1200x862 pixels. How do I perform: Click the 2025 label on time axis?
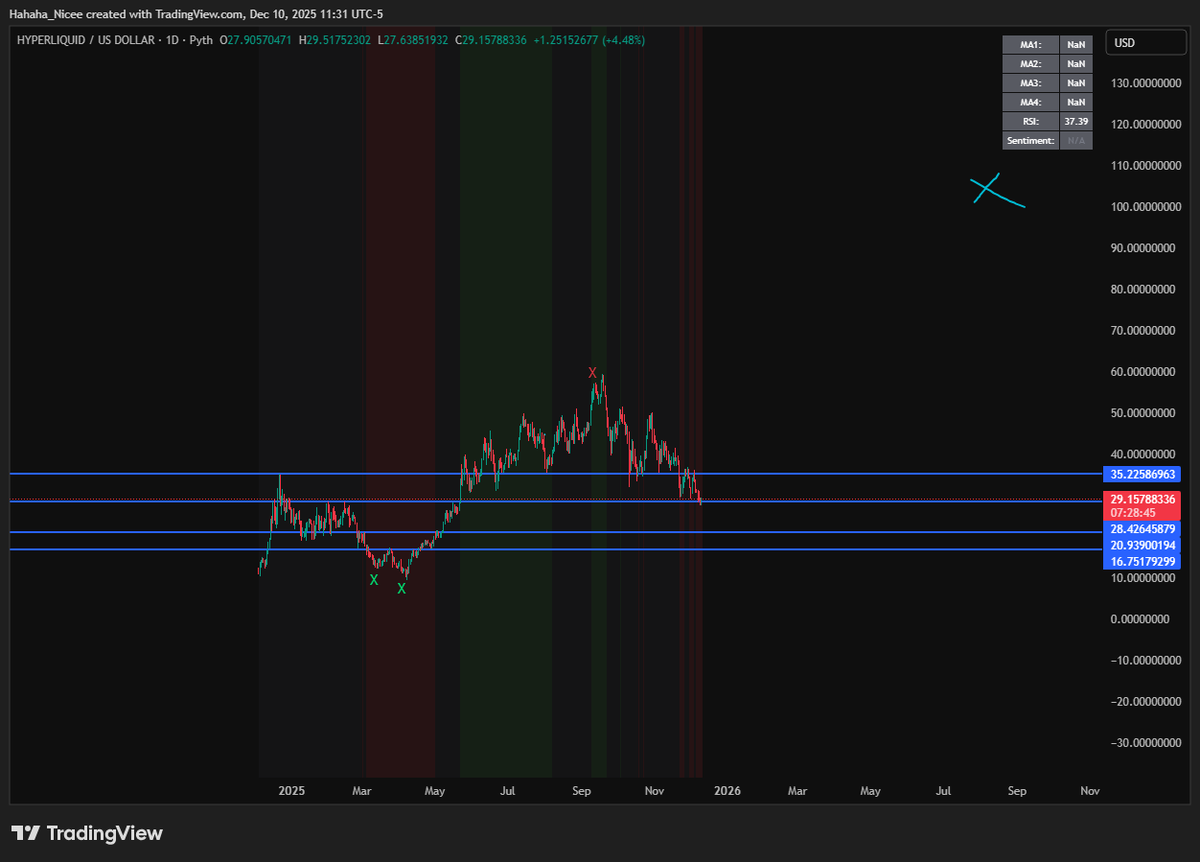(x=291, y=791)
